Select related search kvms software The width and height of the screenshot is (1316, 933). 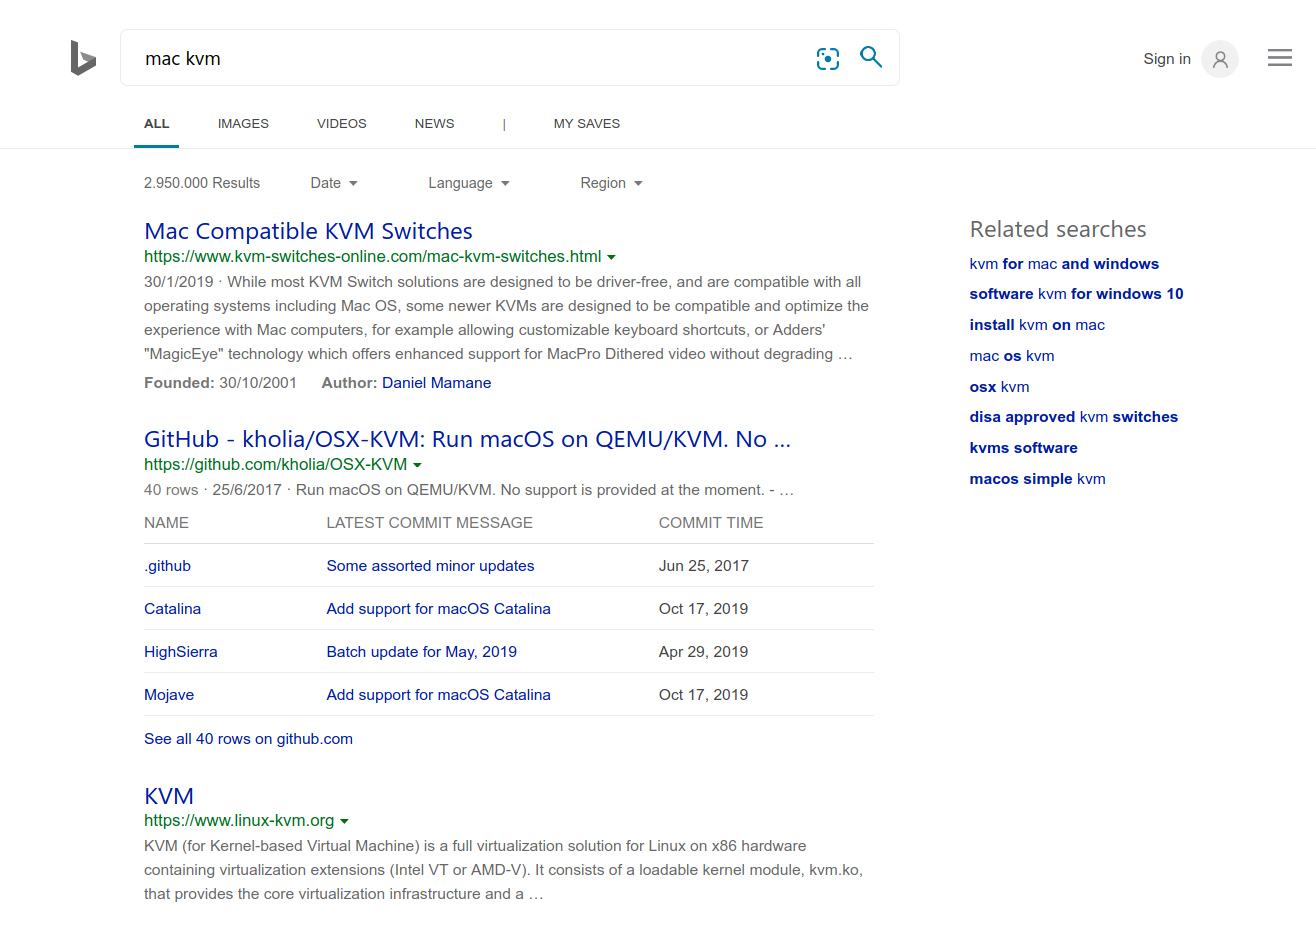(x=1023, y=448)
